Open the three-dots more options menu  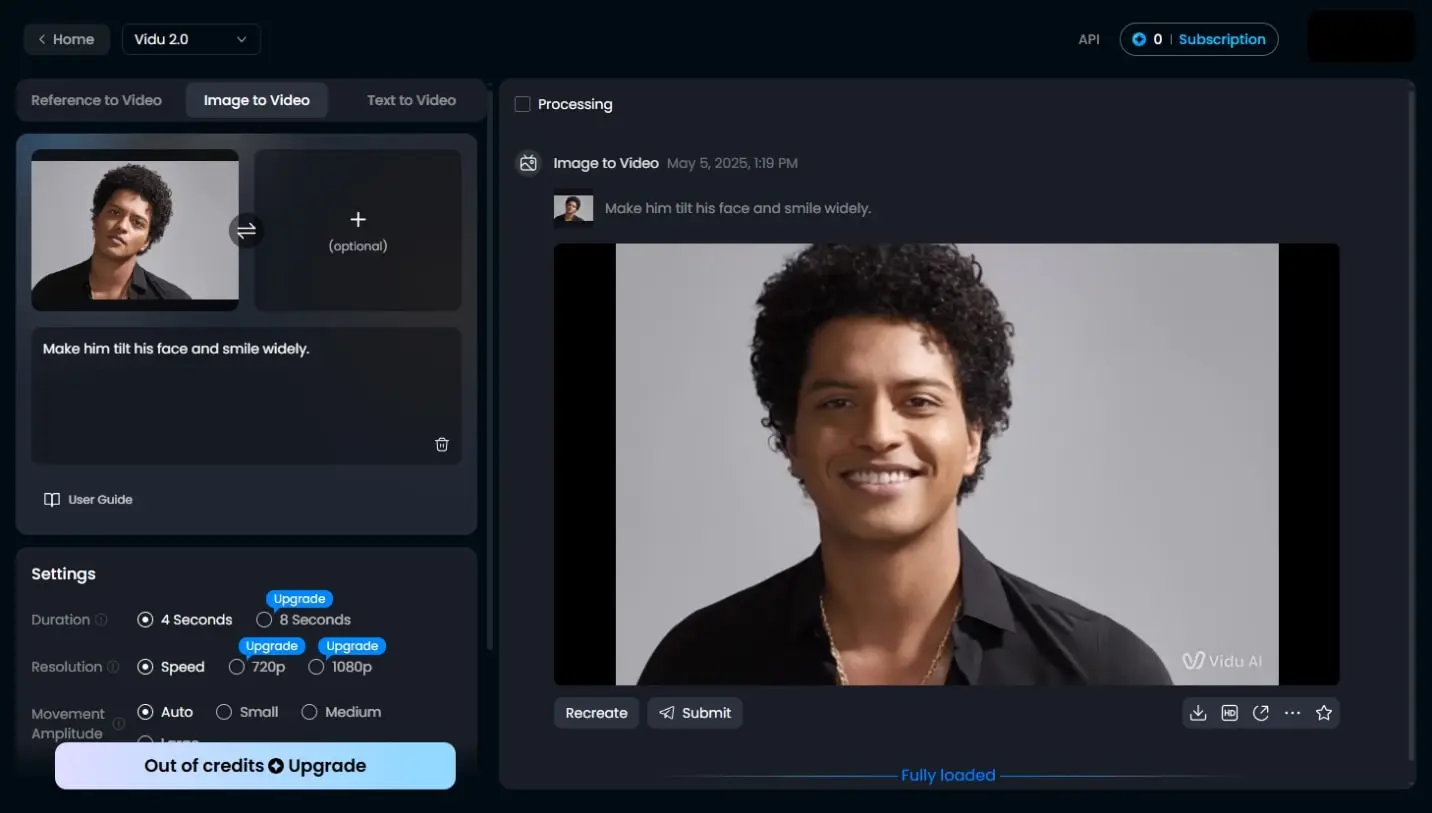pyautogui.click(x=1292, y=713)
